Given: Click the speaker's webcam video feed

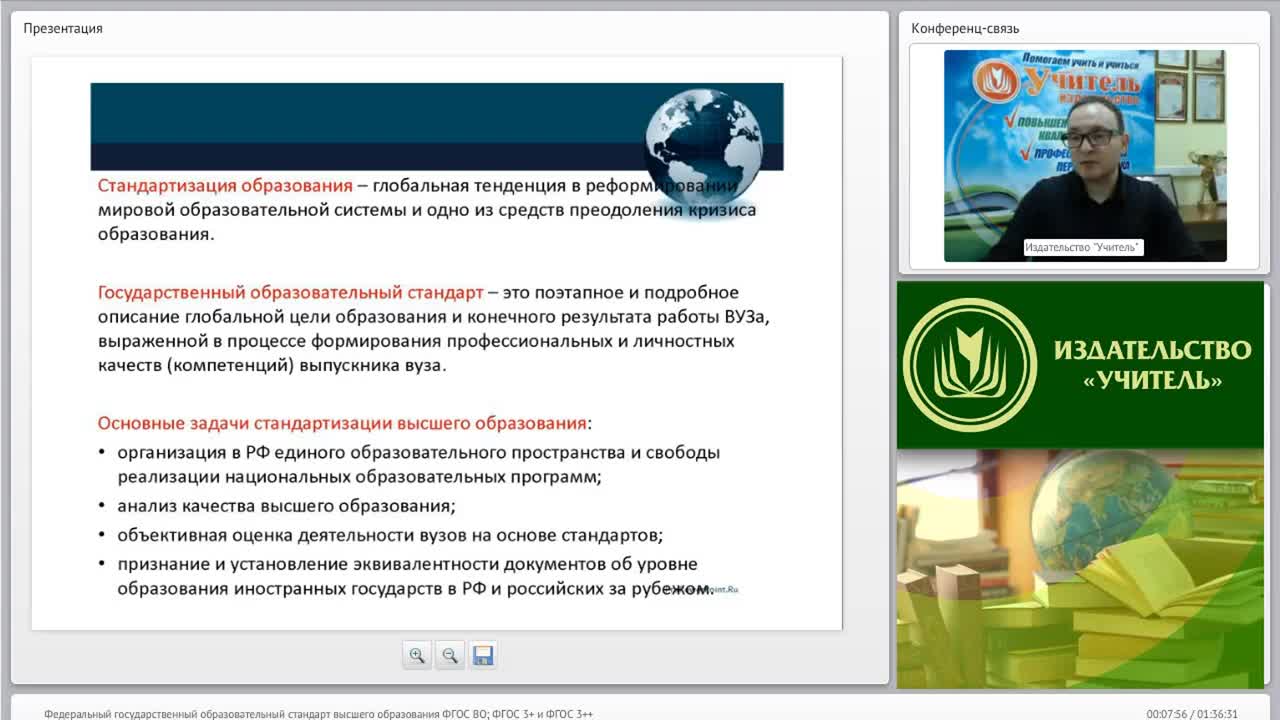Looking at the screenshot, I should pyautogui.click(x=1085, y=156).
